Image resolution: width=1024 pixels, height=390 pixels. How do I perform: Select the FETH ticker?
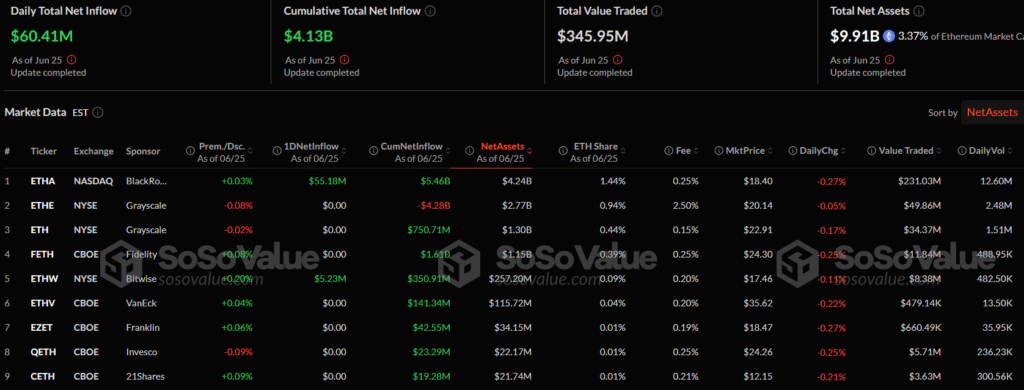tap(42, 255)
